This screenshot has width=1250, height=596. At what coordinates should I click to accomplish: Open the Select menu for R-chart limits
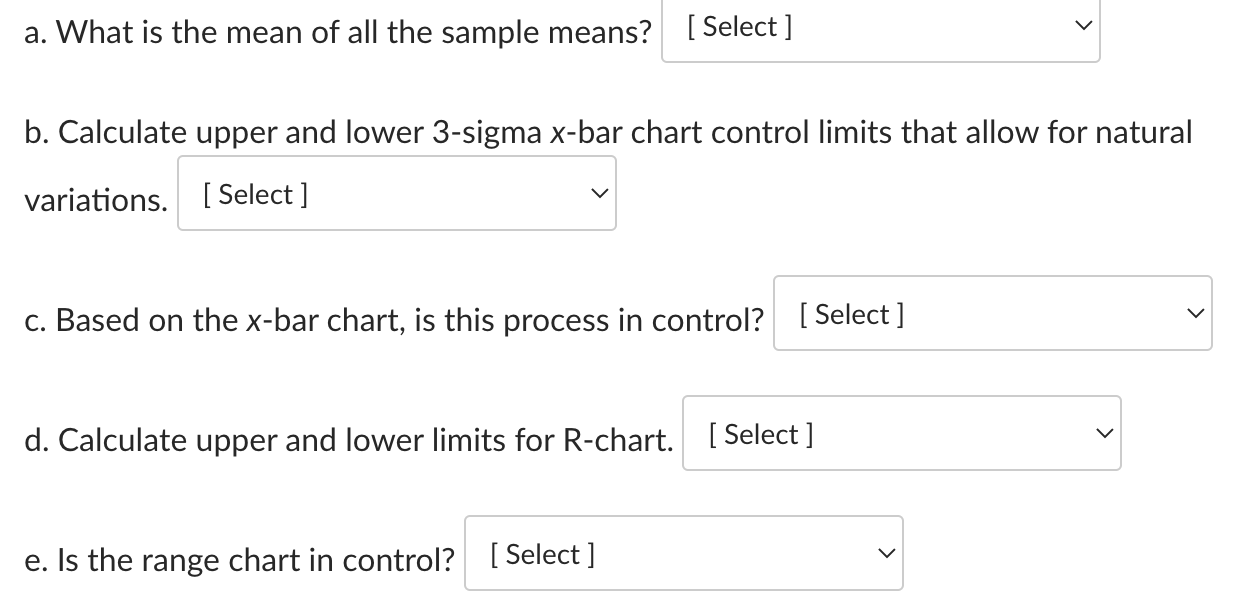[x=900, y=433]
